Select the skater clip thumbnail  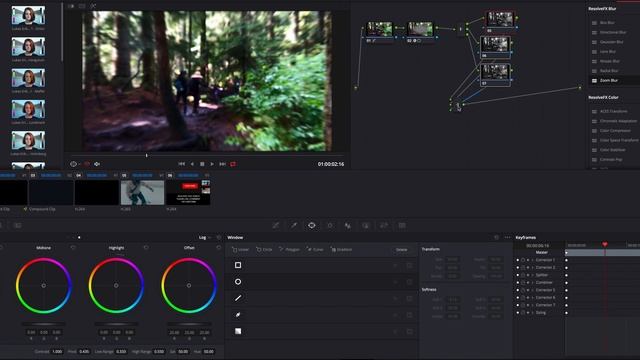coord(142,193)
